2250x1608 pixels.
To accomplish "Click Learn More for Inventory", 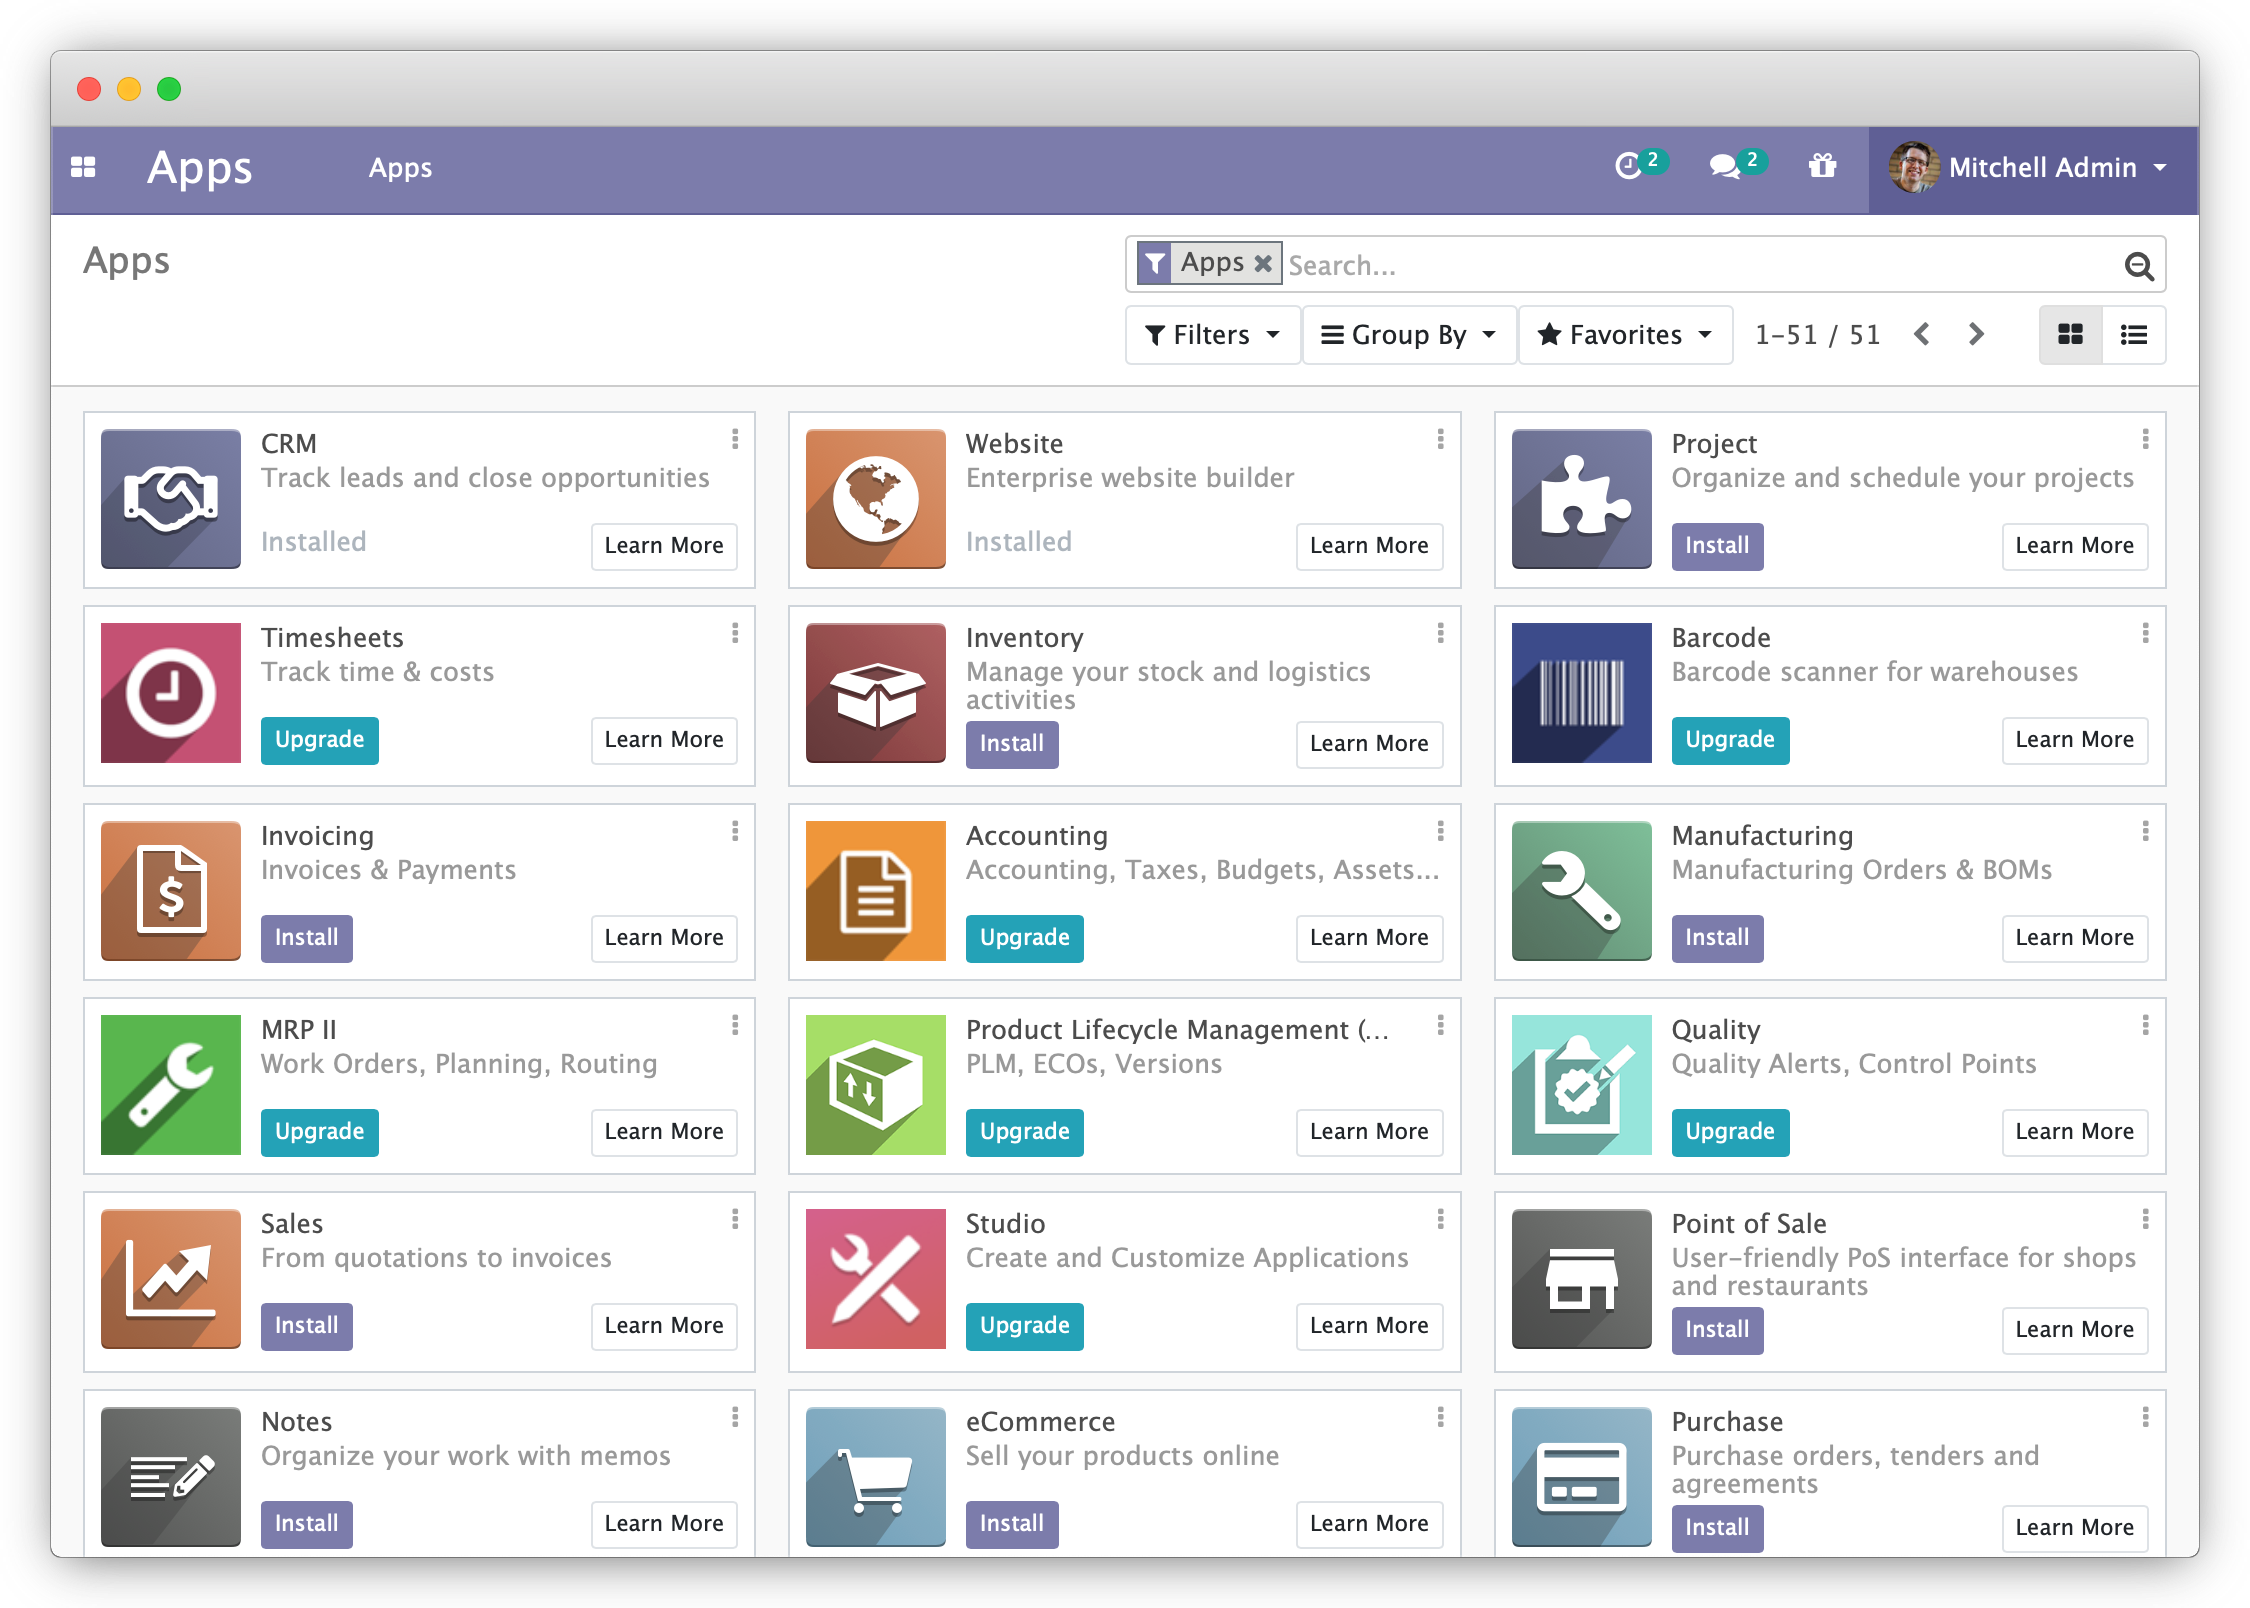I will pos(1368,744).
